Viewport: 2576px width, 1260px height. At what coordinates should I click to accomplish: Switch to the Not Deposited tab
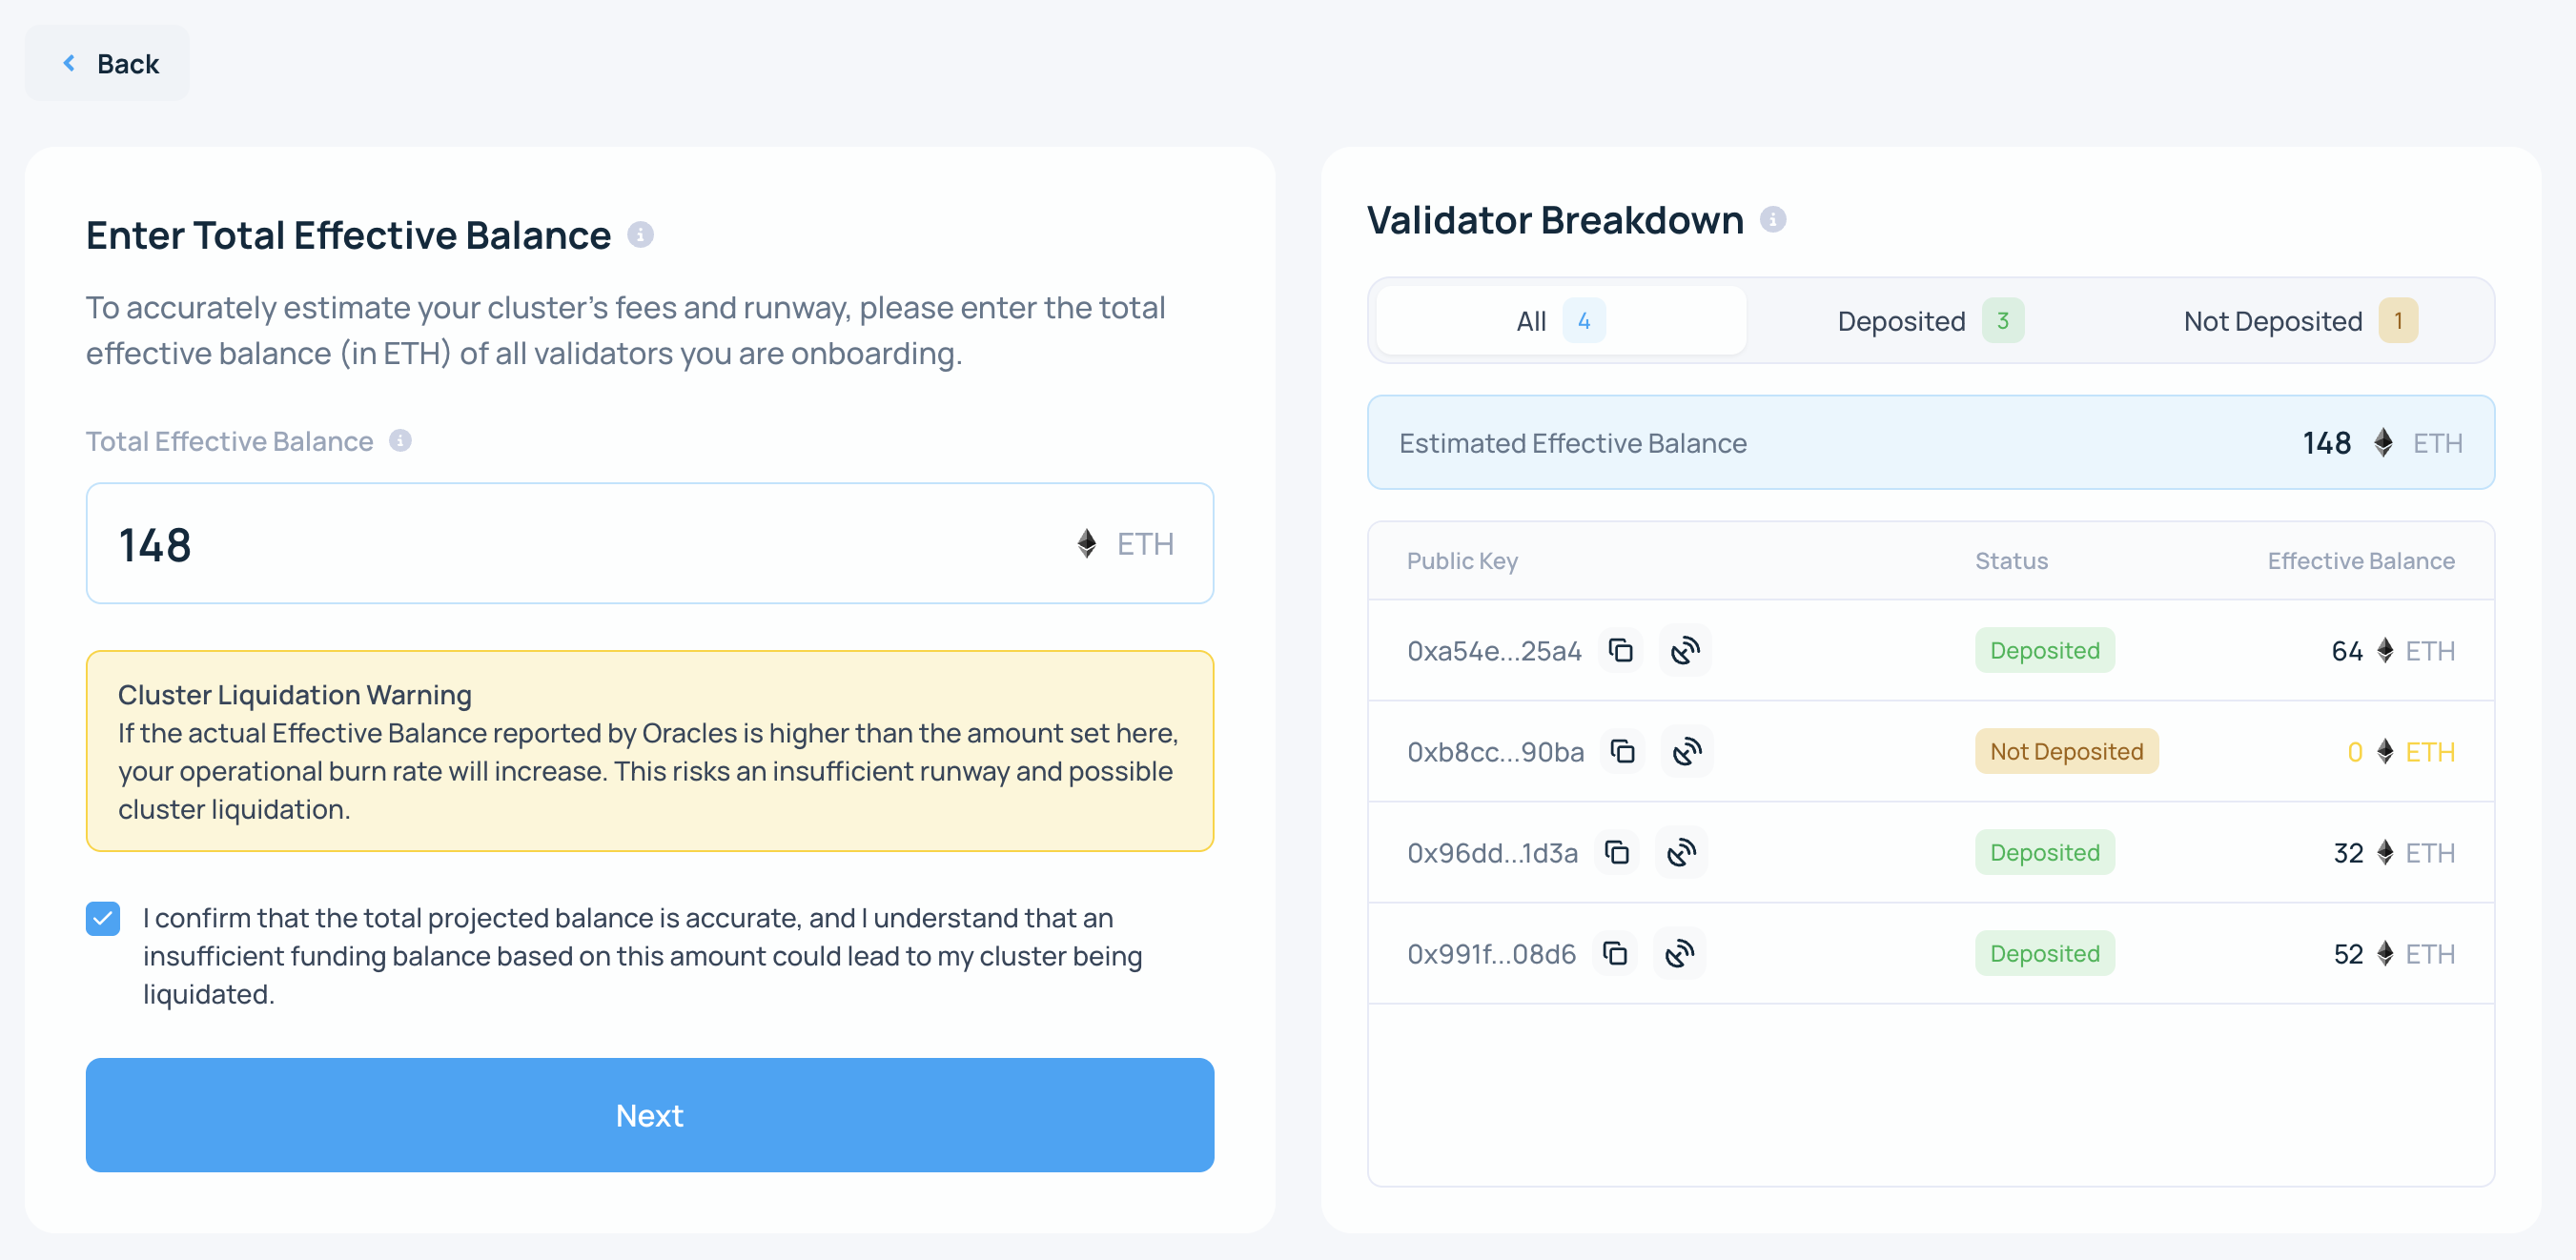2299,321
